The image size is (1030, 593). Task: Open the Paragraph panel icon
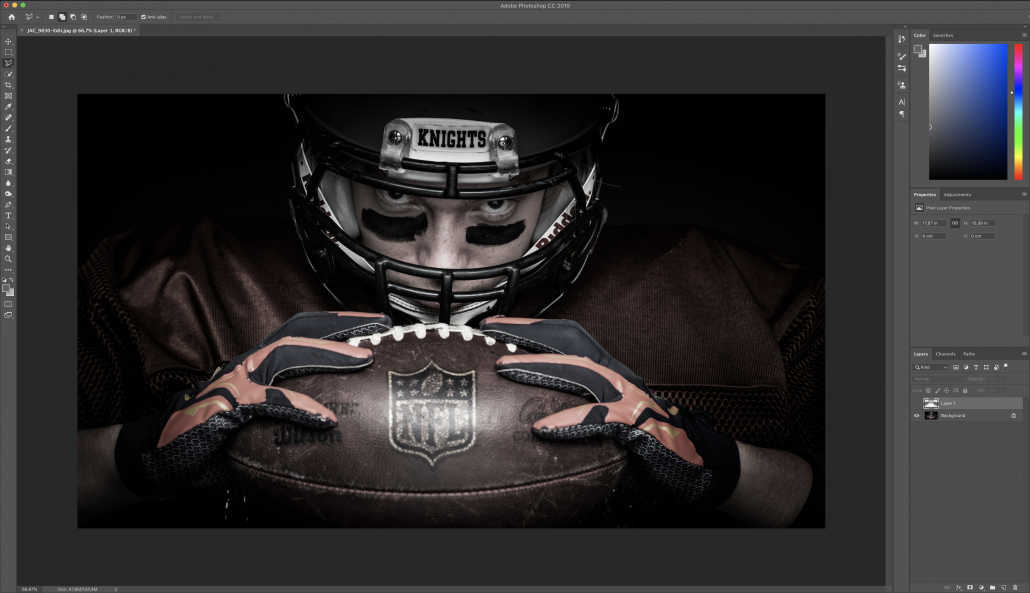(902, 114)
